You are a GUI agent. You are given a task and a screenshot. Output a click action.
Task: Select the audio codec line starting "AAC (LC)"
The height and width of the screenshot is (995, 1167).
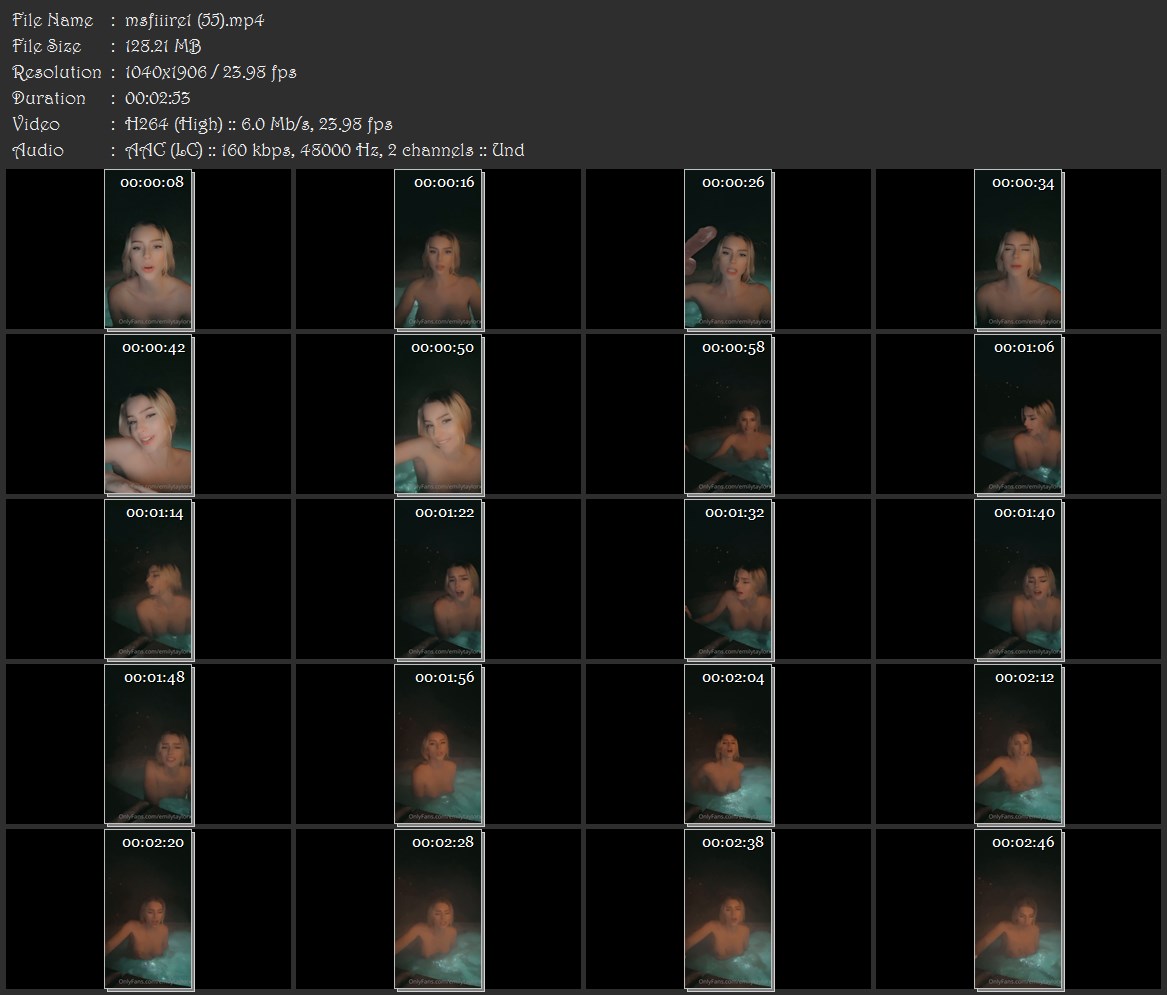pyautogui.click(x=324, y=150)
